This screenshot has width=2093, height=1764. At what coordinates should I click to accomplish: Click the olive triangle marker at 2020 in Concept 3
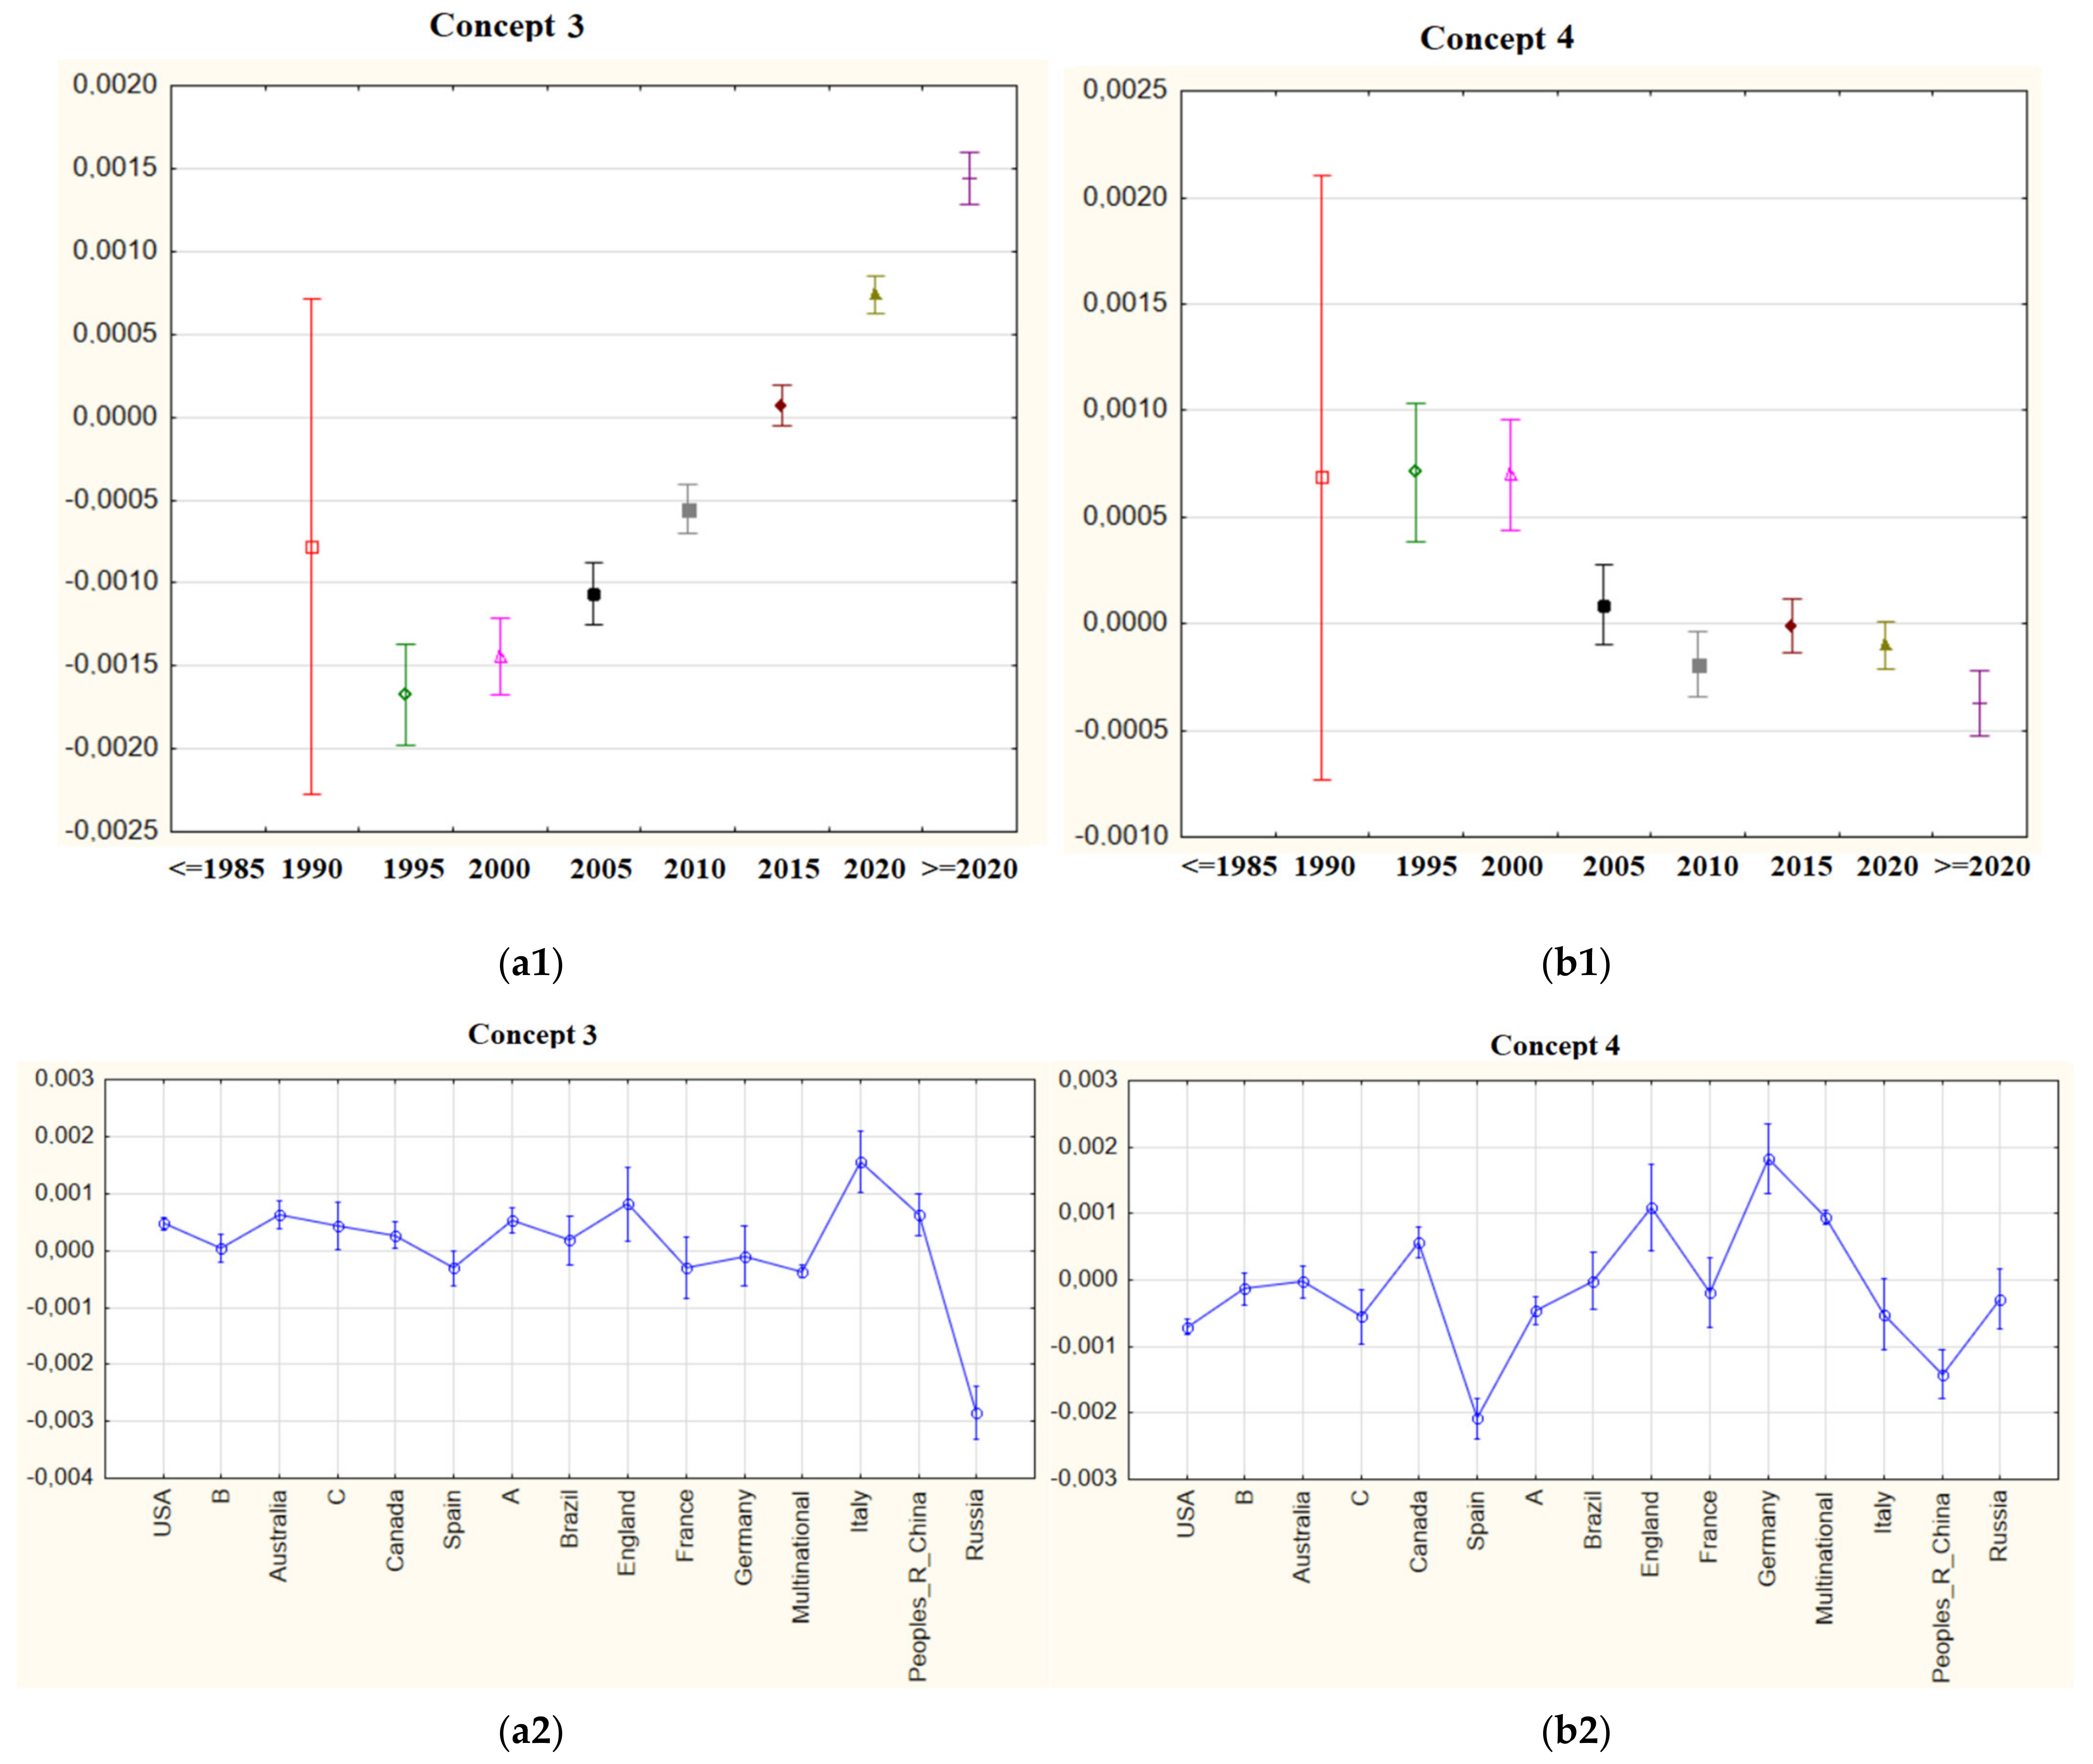click(875, 294)
